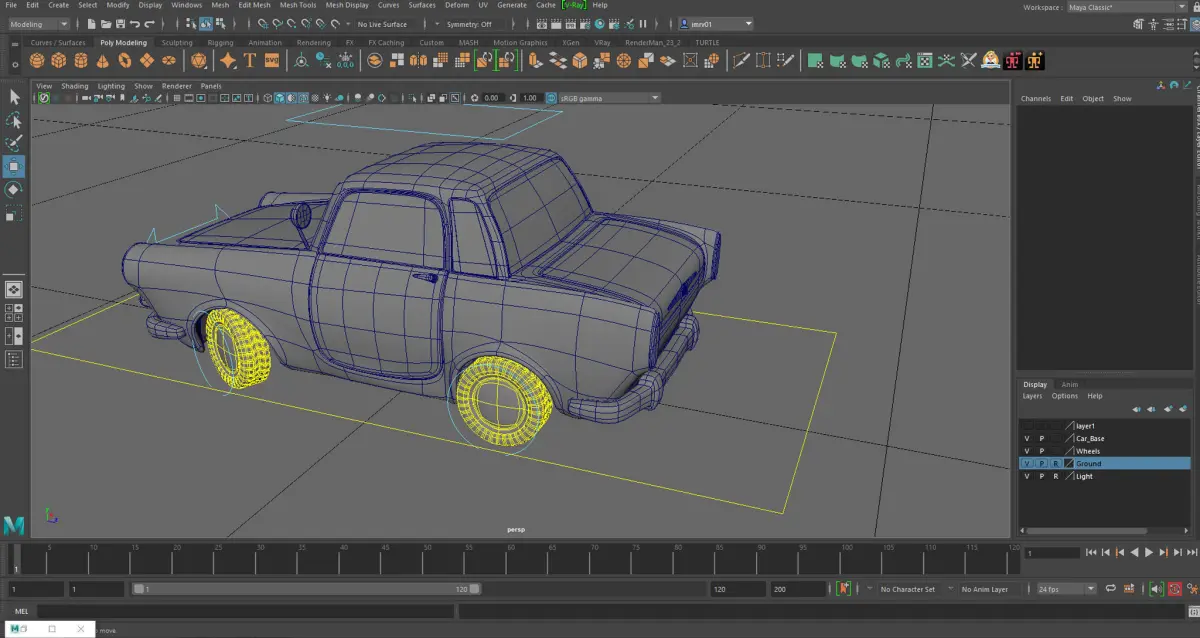Click the current frame input field
Image resolution: width=1200 pixels, height=638 pixels.
tap(1053, 552)
